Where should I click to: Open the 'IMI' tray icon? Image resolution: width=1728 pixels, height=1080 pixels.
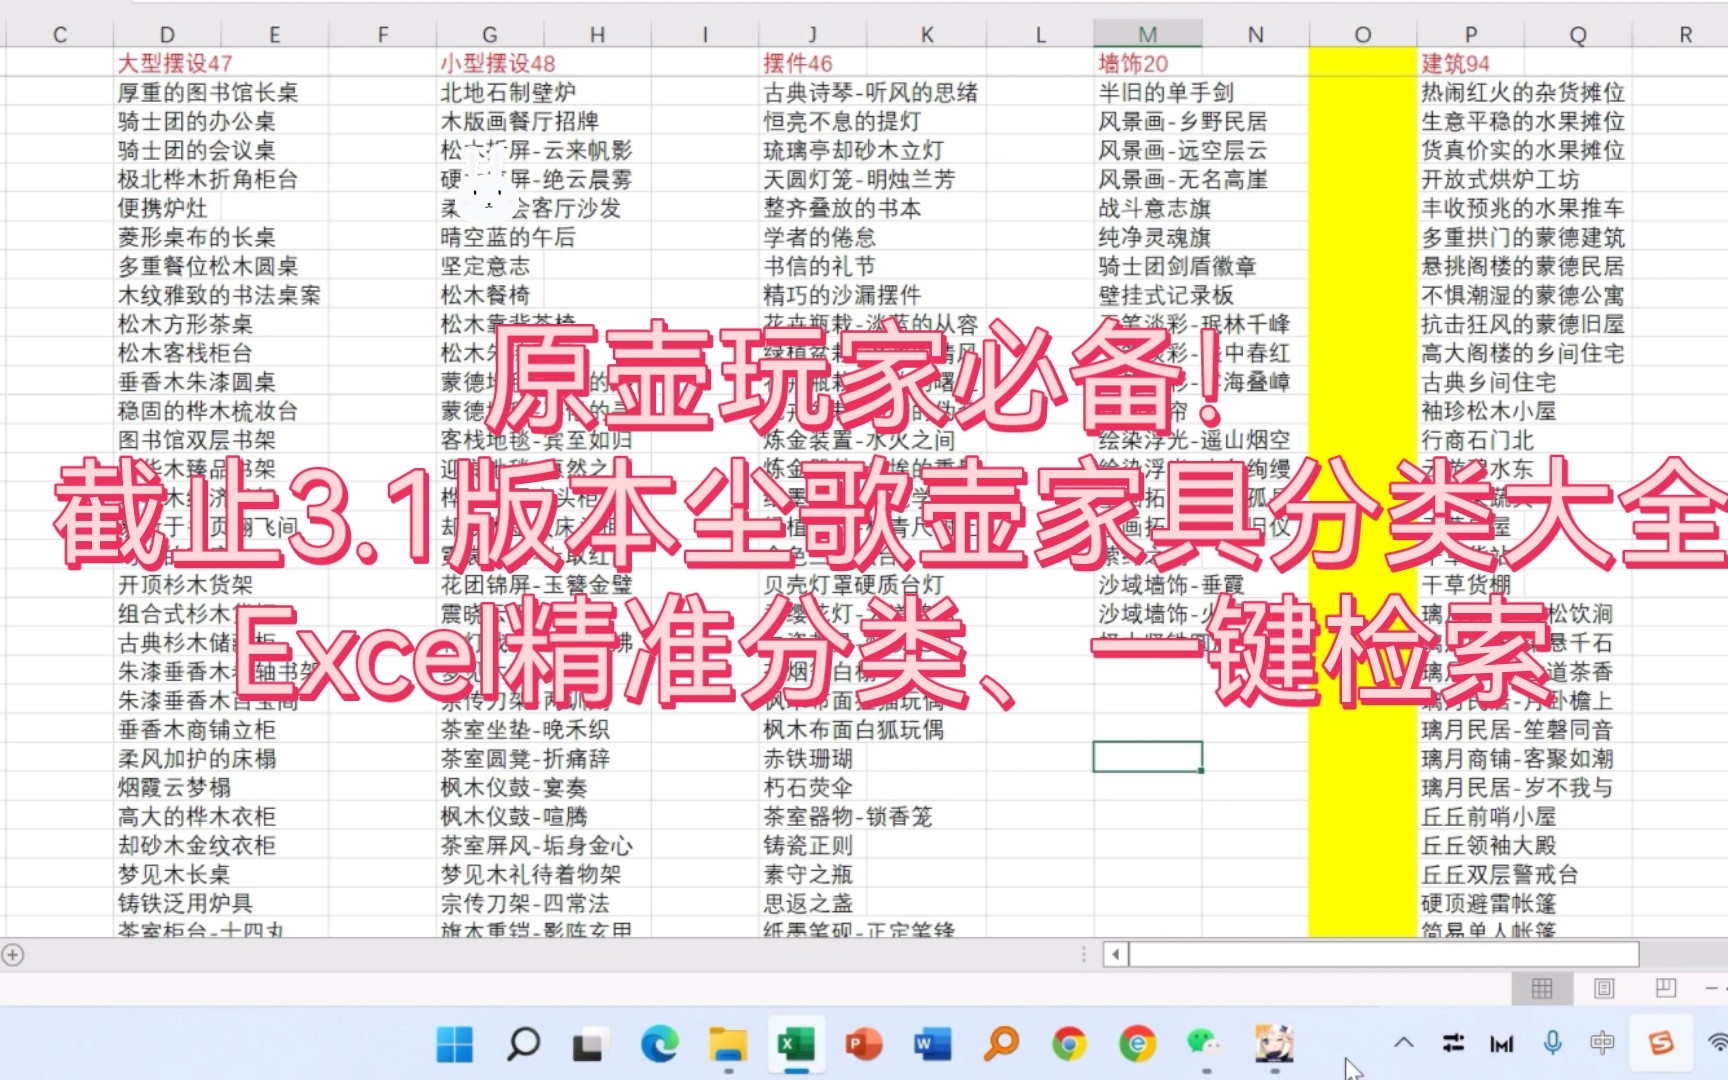tap(1501, 1044)
